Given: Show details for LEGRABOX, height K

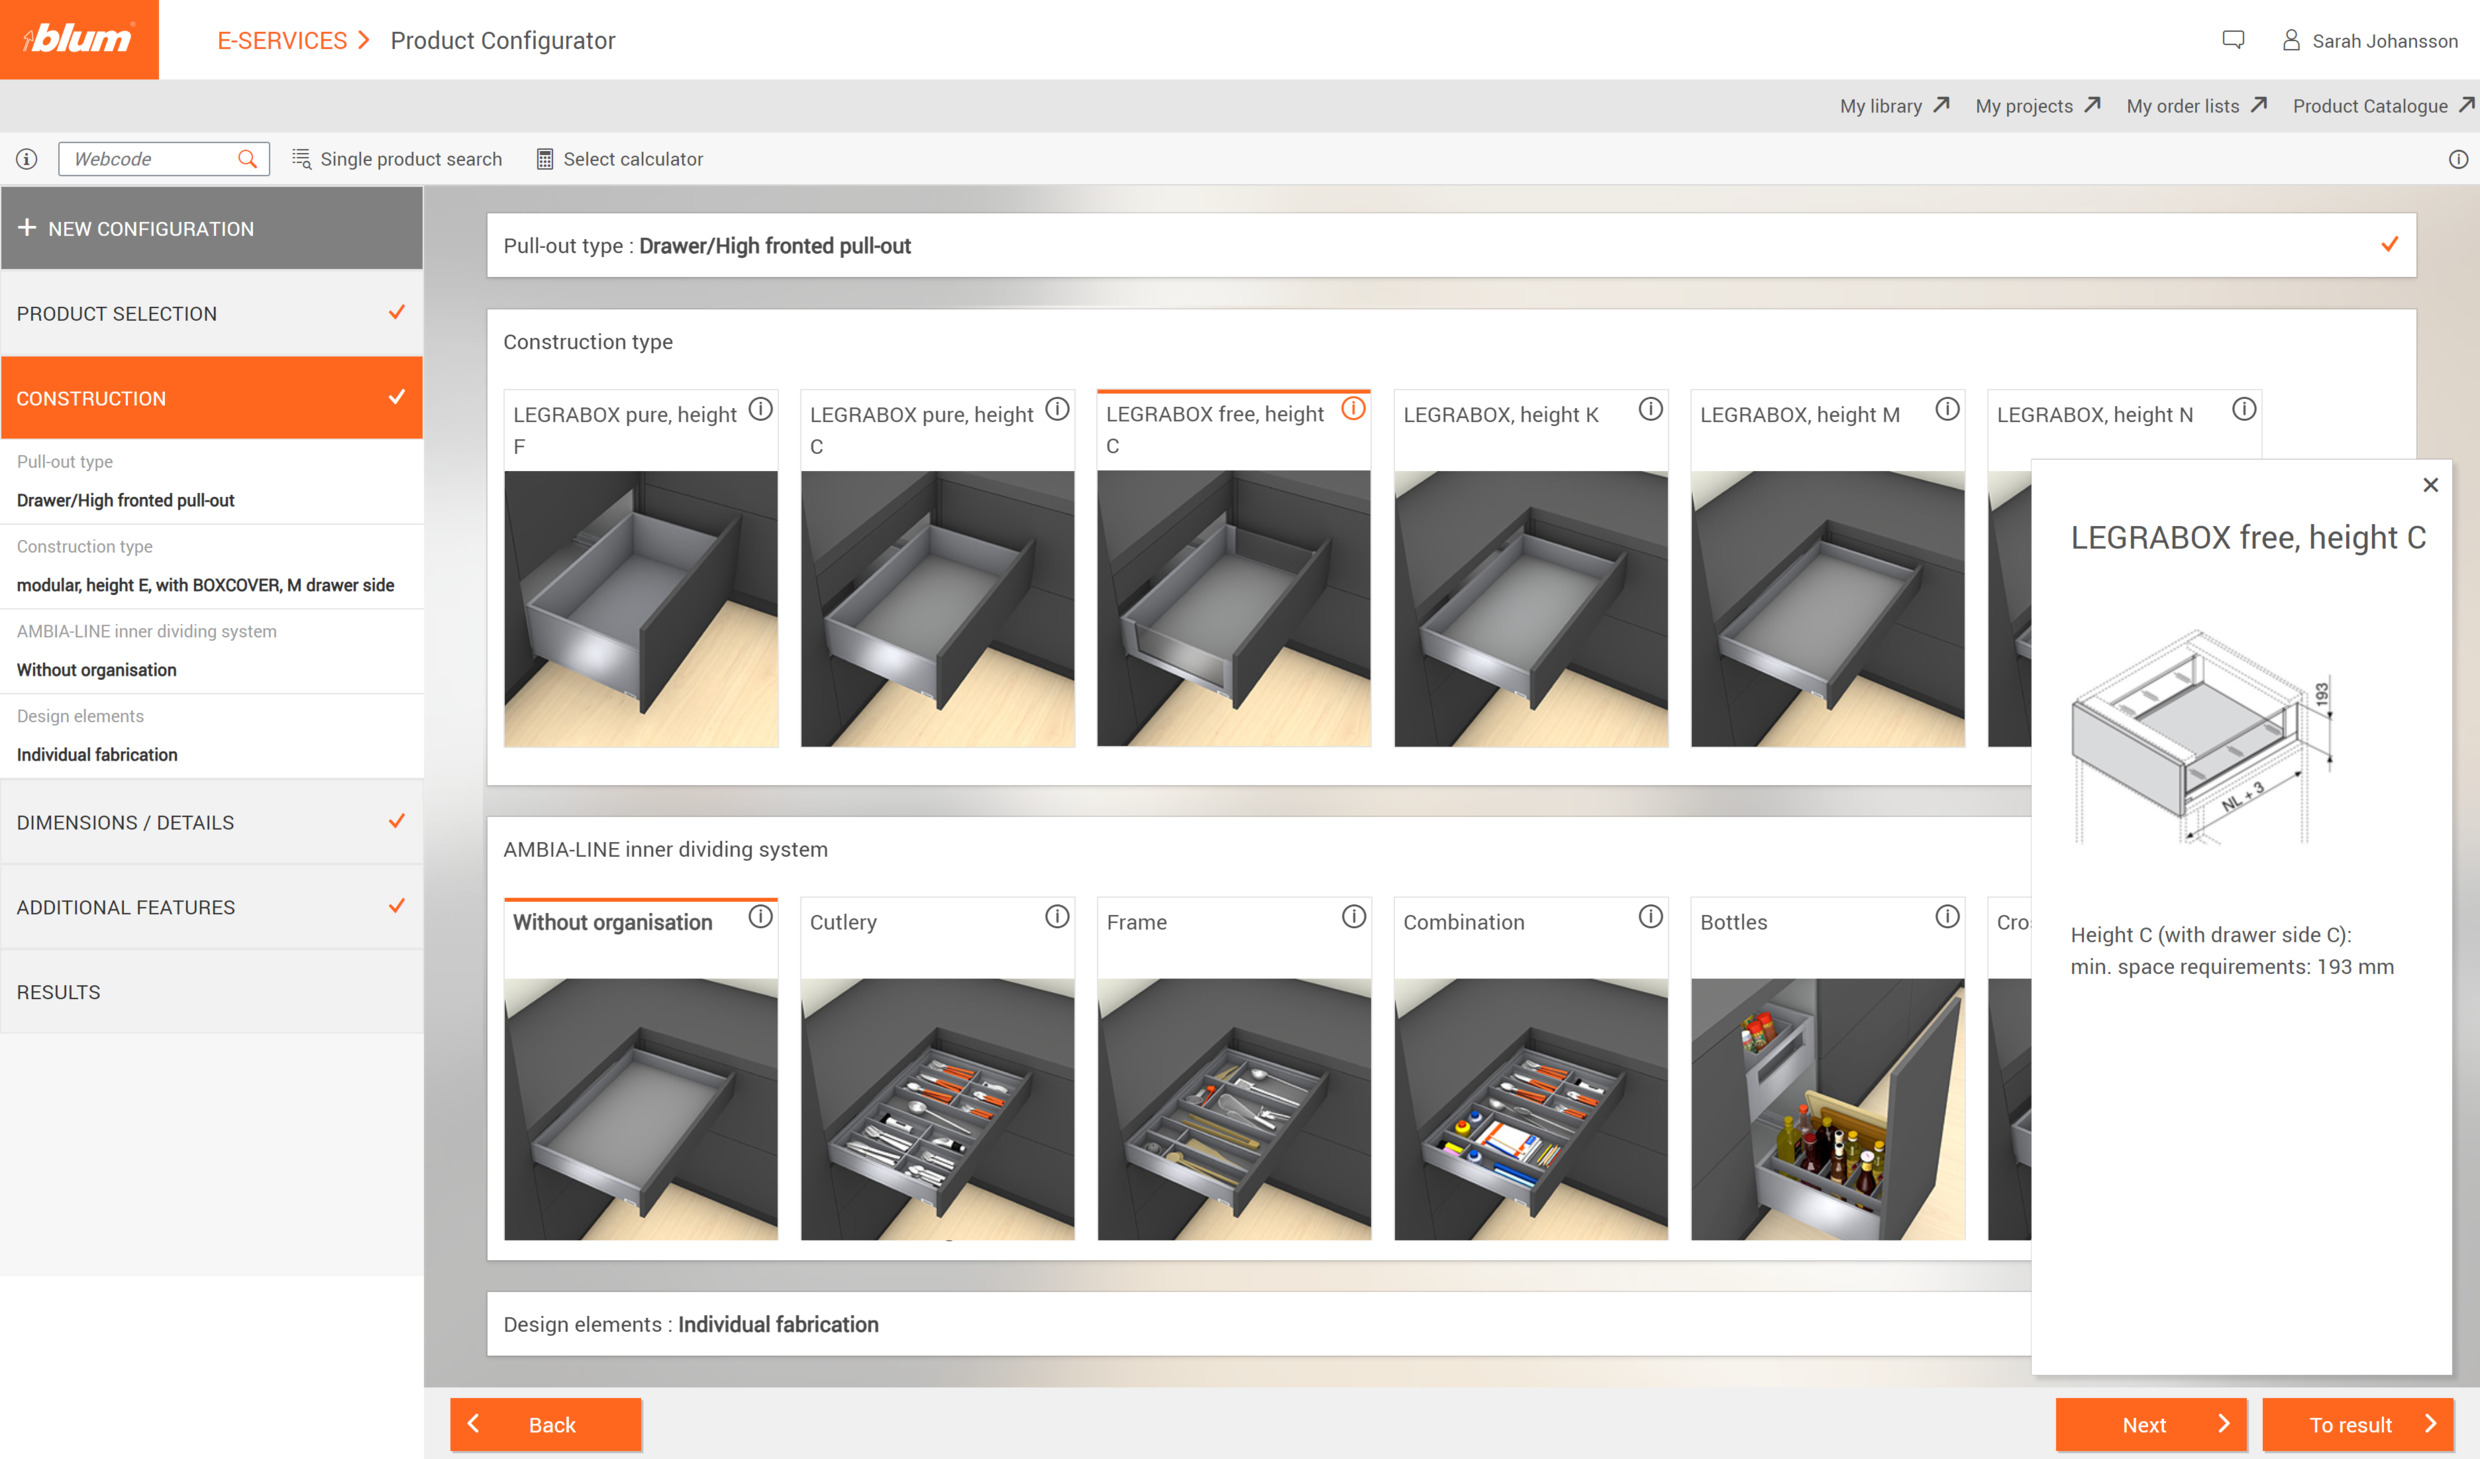Looking at the screenshot, I should (x=1649, y=409).
